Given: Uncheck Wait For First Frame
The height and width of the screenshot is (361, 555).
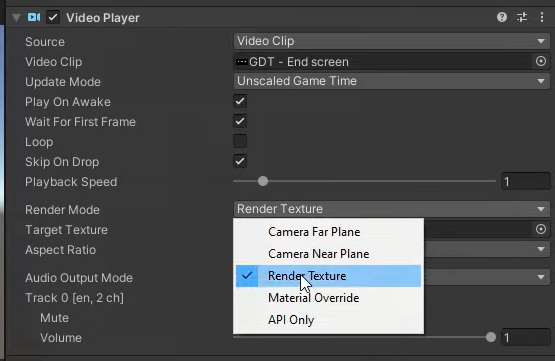Looking at the screenshot, I should pos(240,121).
